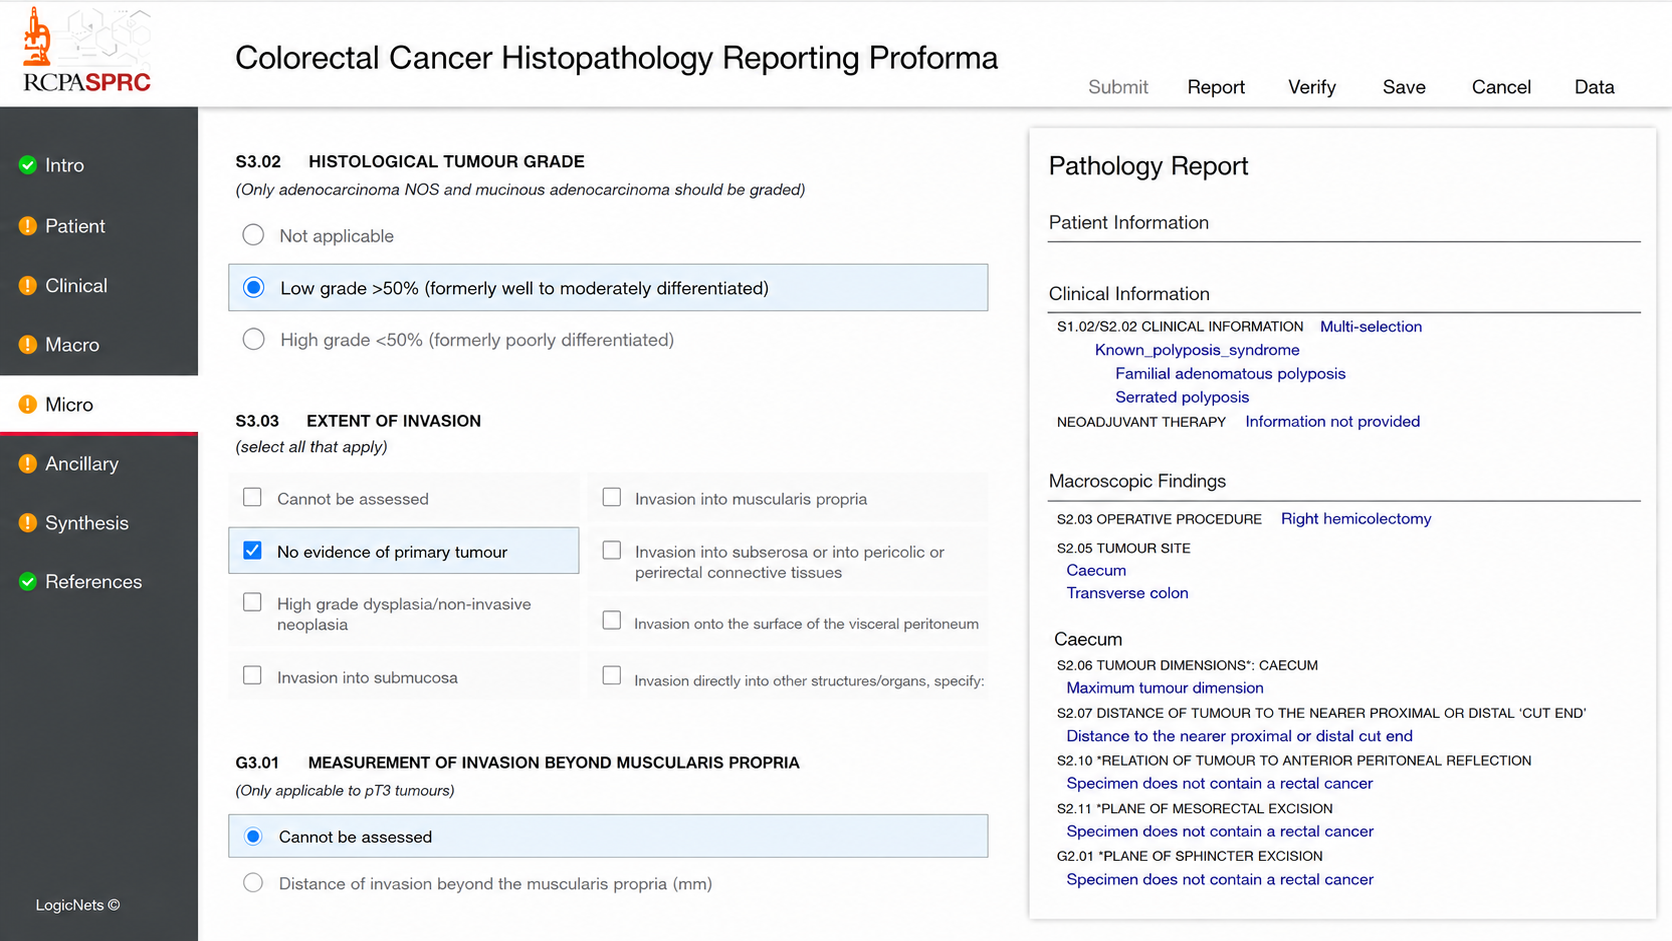Check Invasion onto visceral peritoneum surface

(612, 620)
